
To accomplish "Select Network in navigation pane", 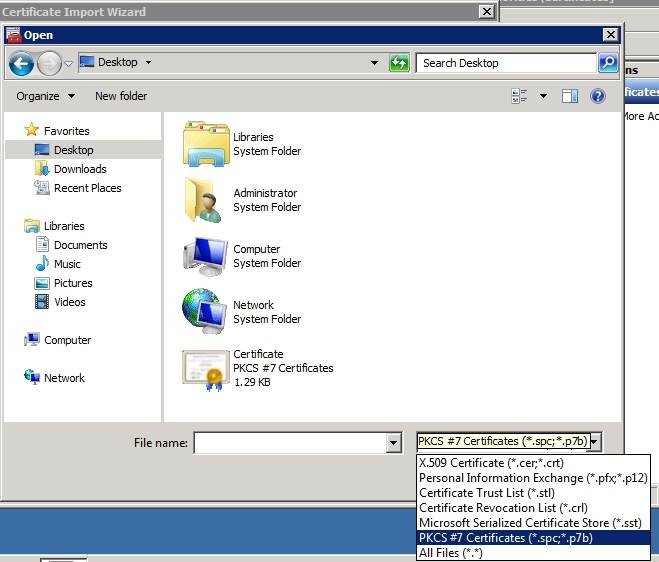I will (x=64, y=378).
